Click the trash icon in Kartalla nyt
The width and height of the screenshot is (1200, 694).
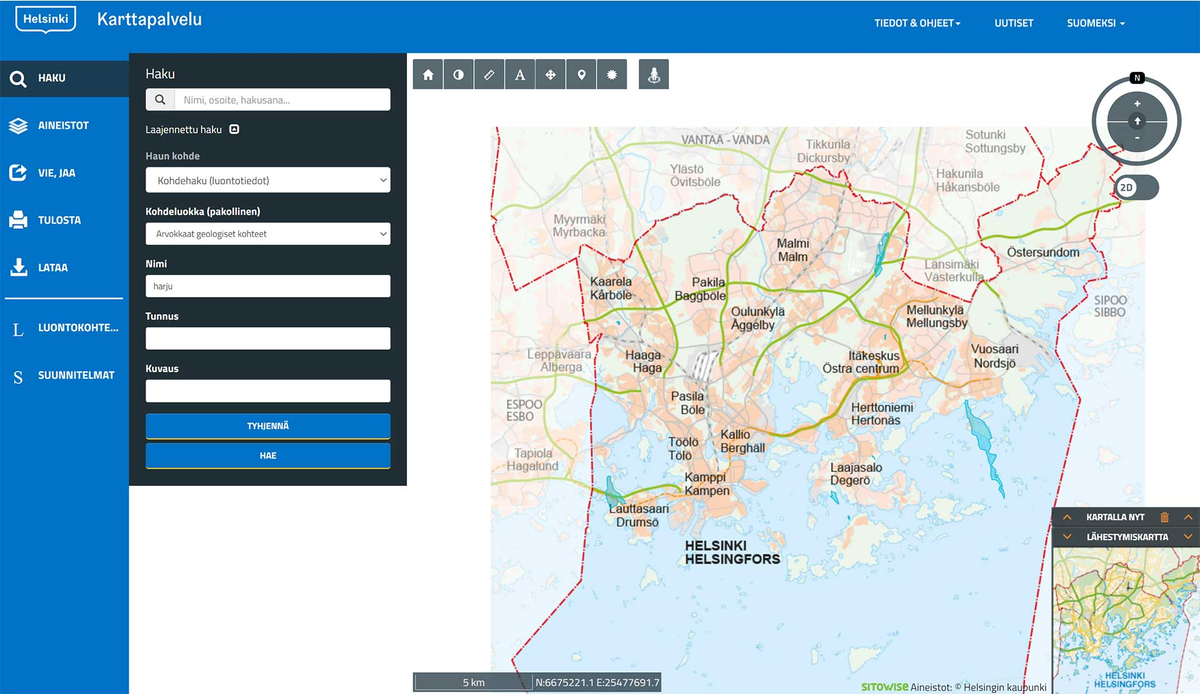click(1164, 517)
